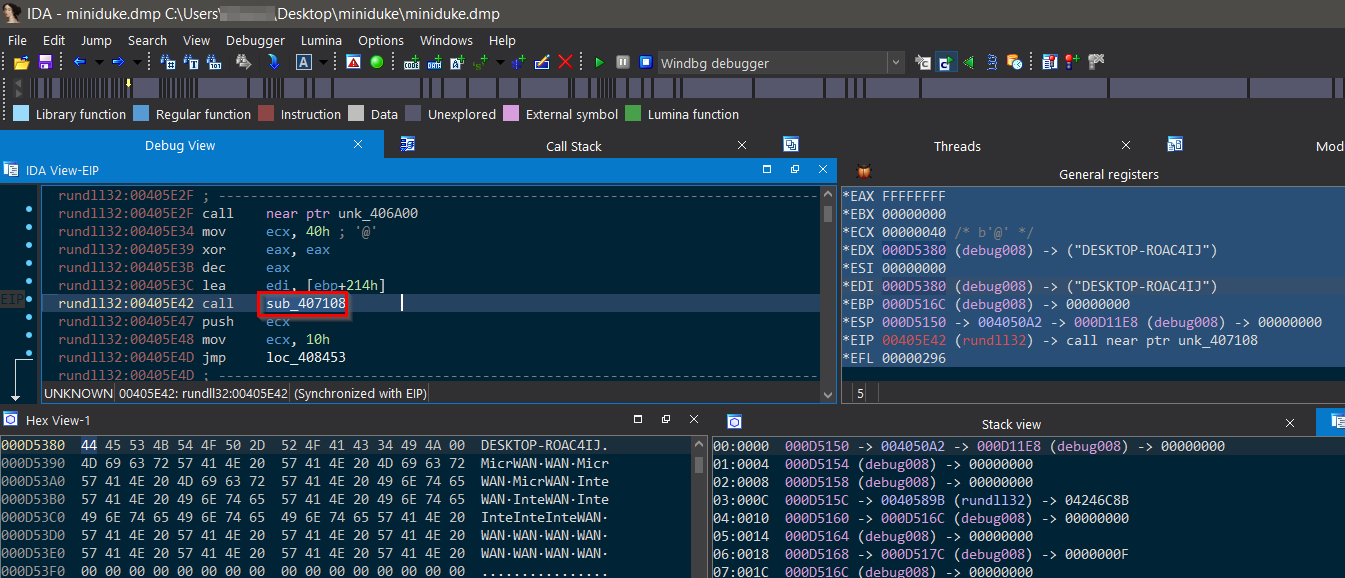Click the blue star-plus toolbar icon
Image resolution: width=1345 pixels, height=578 pixels.
tap(518, 62)
